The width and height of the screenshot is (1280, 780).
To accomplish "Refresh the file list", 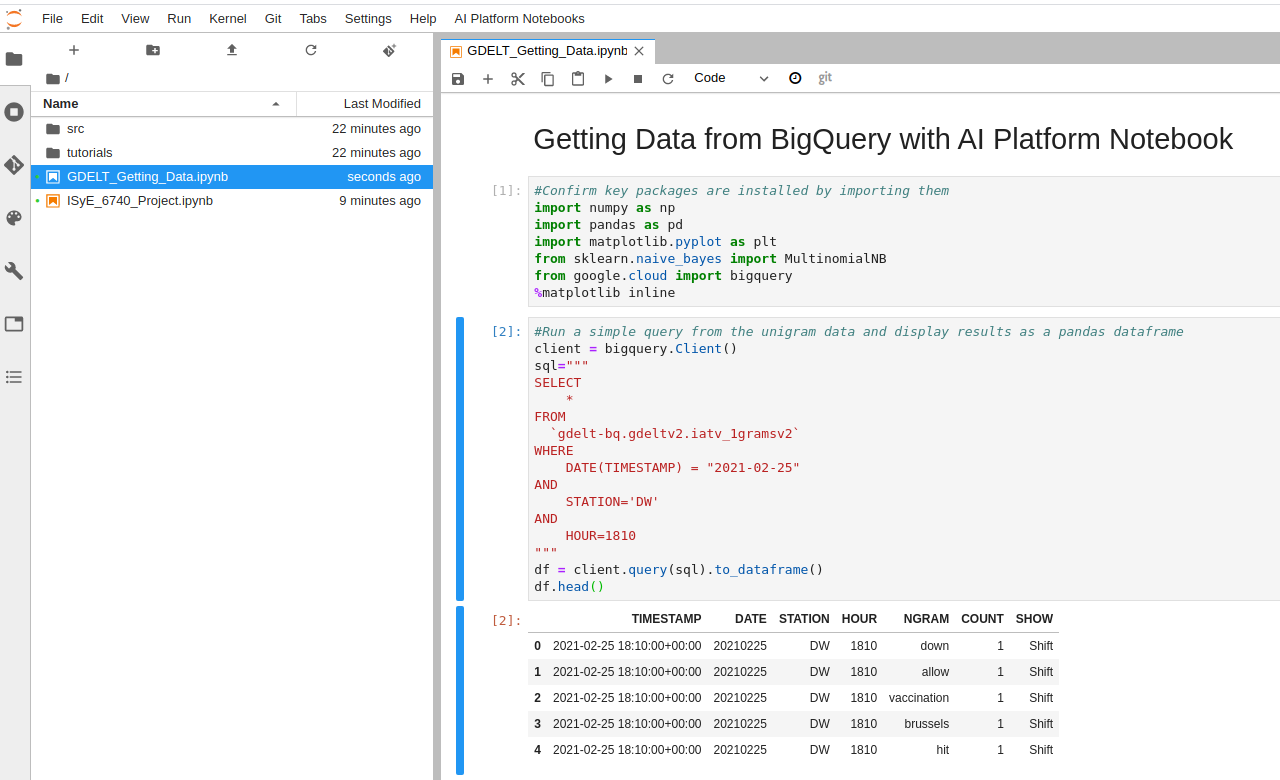I will pyautogui.click(x=311, y=50).
